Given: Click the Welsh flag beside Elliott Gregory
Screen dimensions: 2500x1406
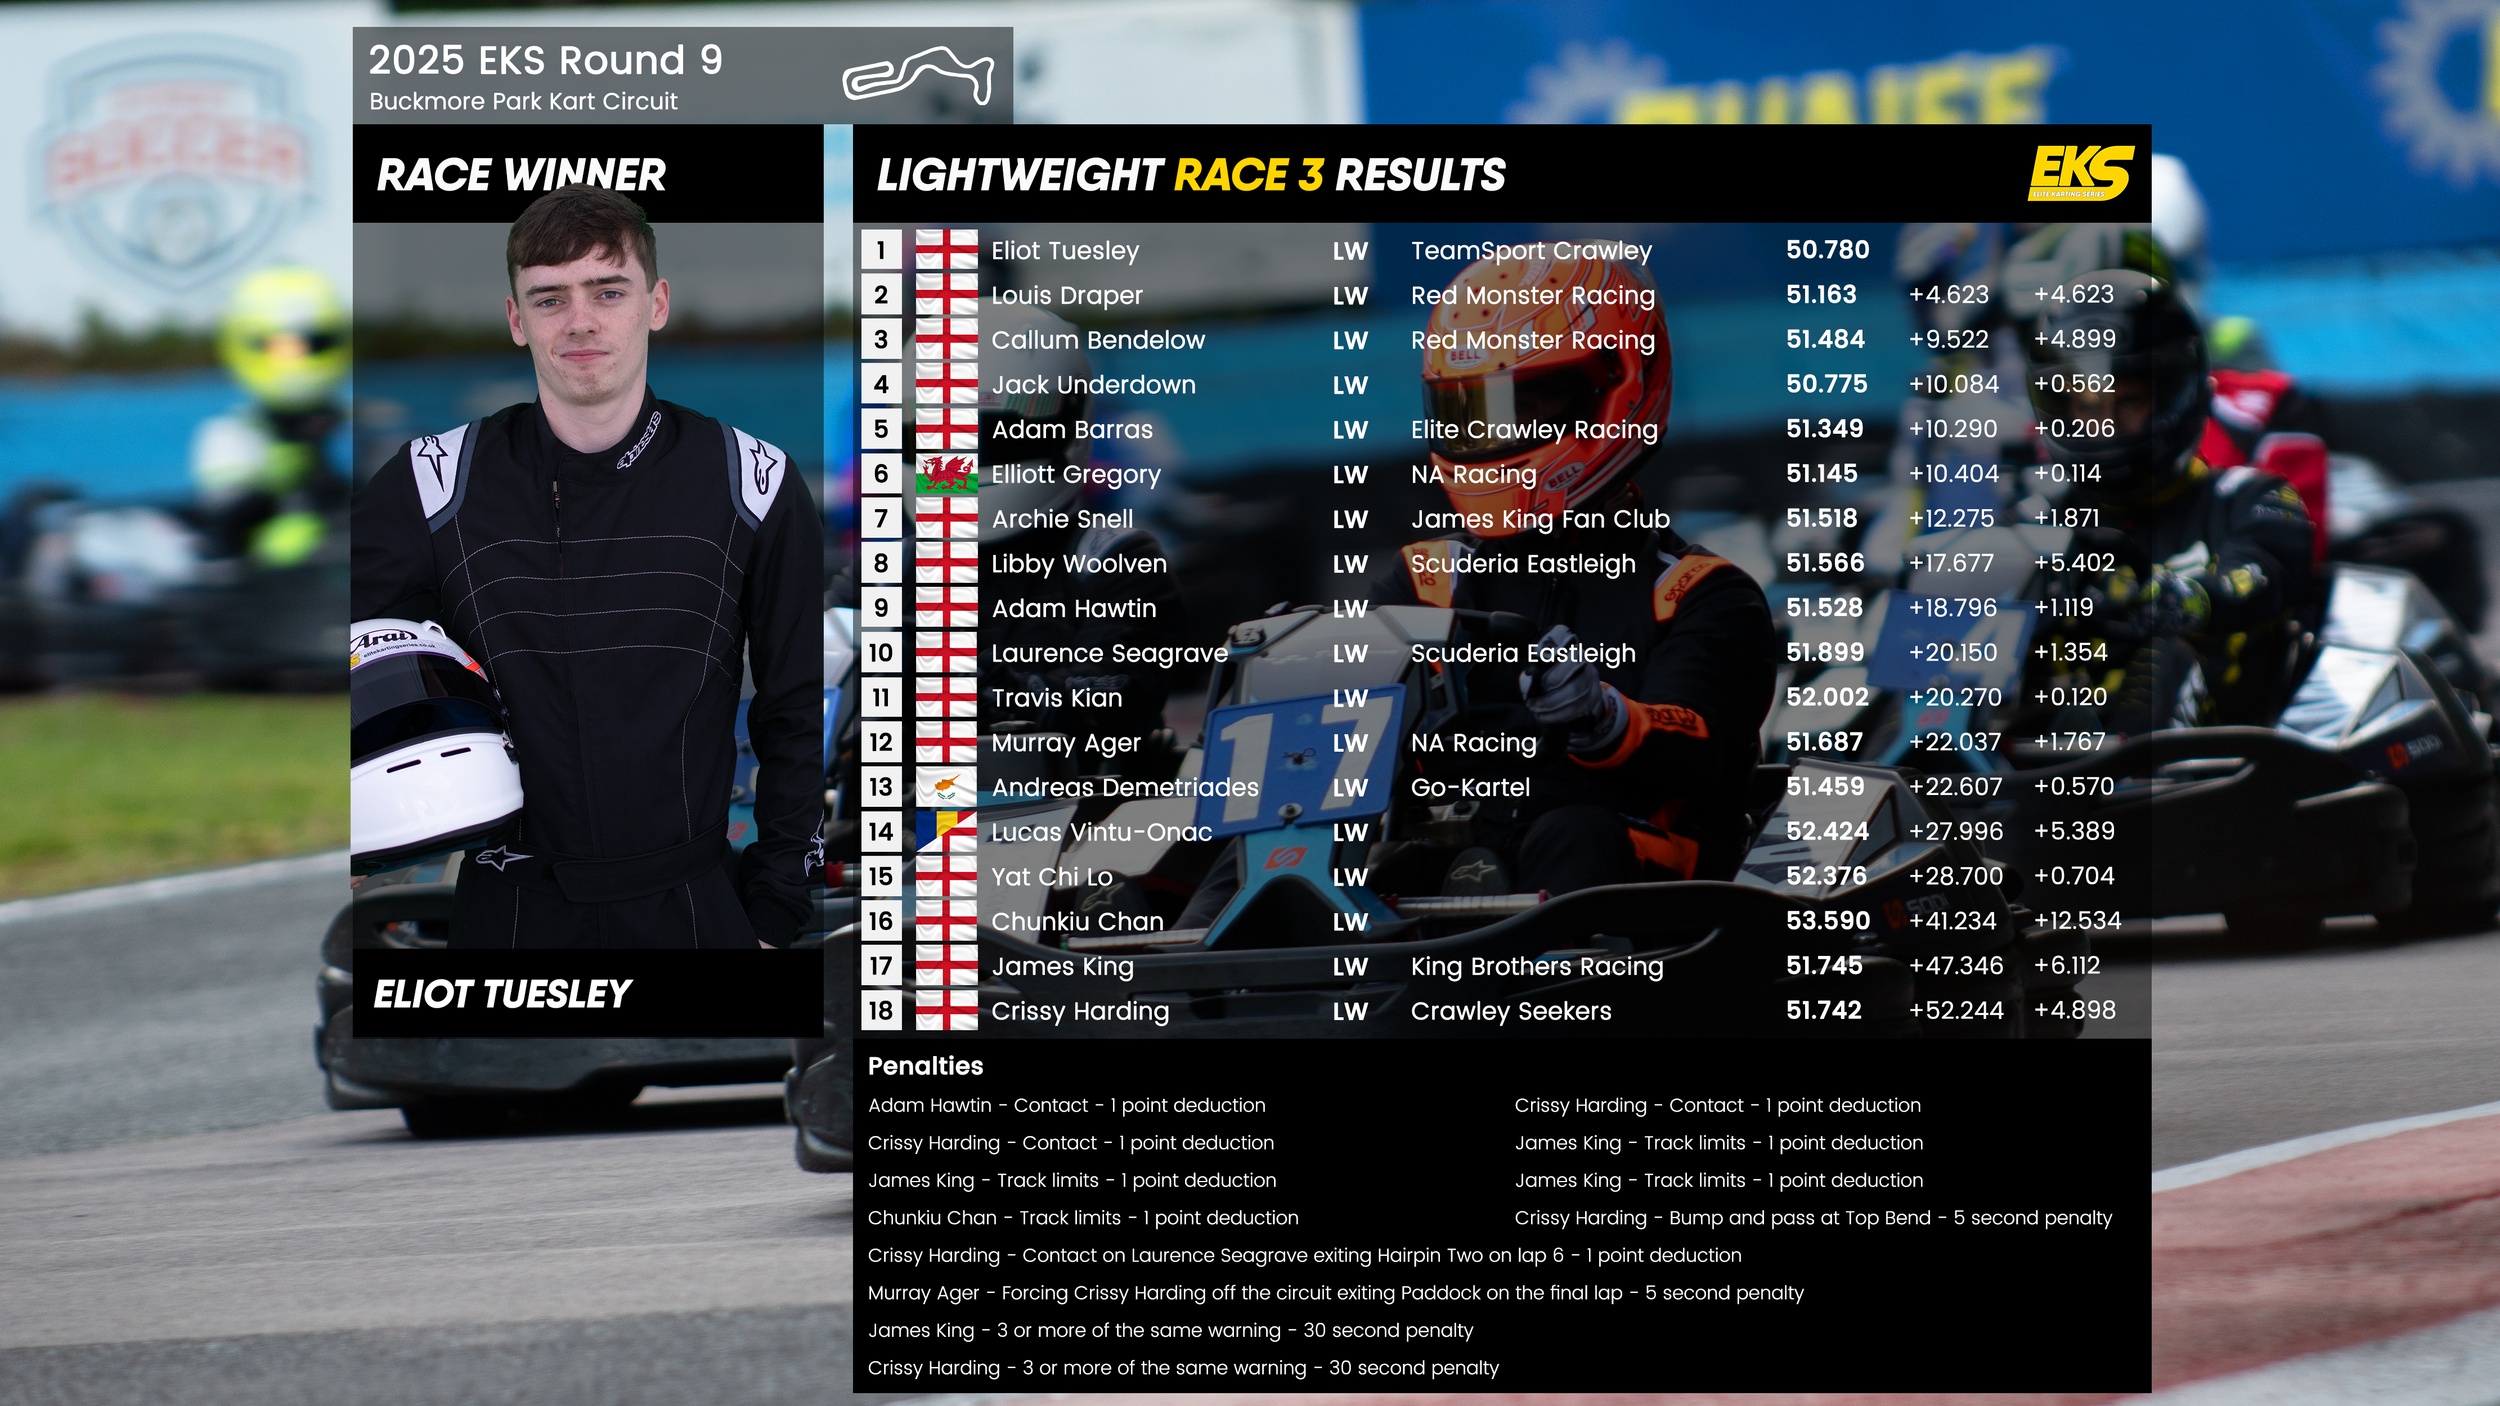Looking at the screenshot, I should pos(946,474).
